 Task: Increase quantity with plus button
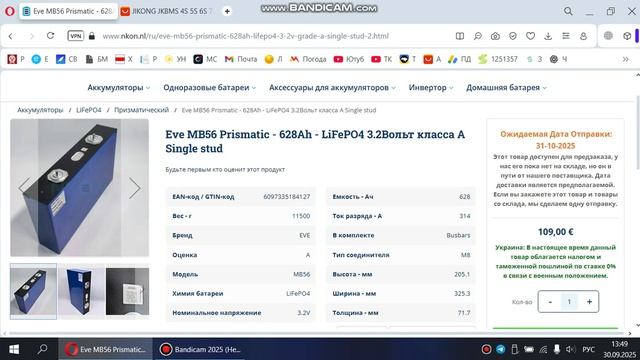(x=589, y=302)
